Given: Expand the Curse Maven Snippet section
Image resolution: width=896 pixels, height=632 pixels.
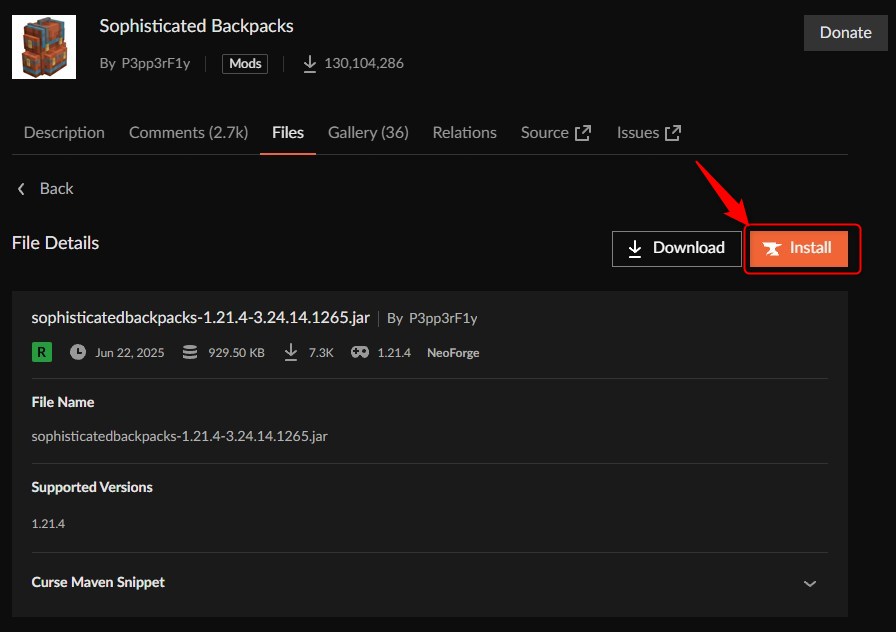Looking at the screenshot, I should [430, 582].
